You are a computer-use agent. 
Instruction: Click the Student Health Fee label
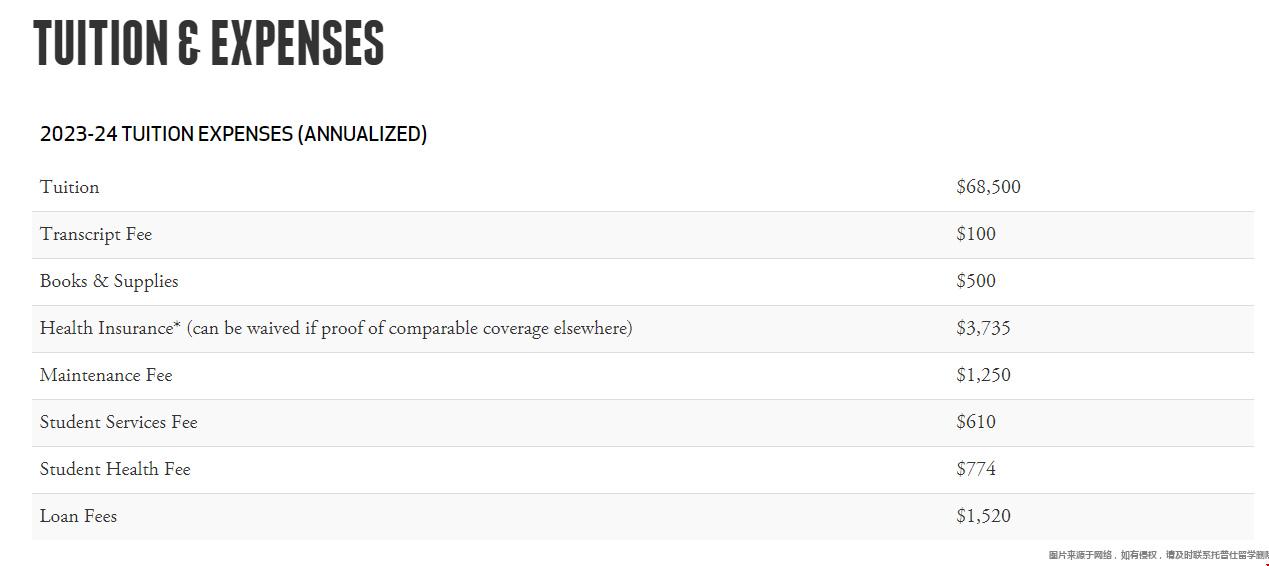(115, 469)
